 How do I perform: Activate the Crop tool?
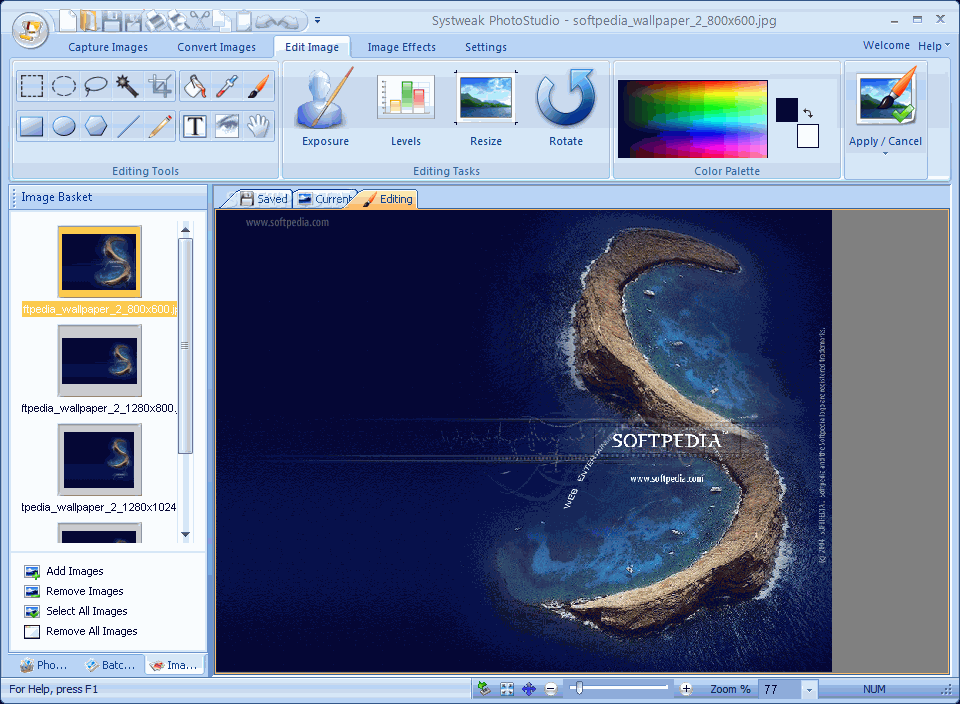pyautogui.click(x=160, y=86)
